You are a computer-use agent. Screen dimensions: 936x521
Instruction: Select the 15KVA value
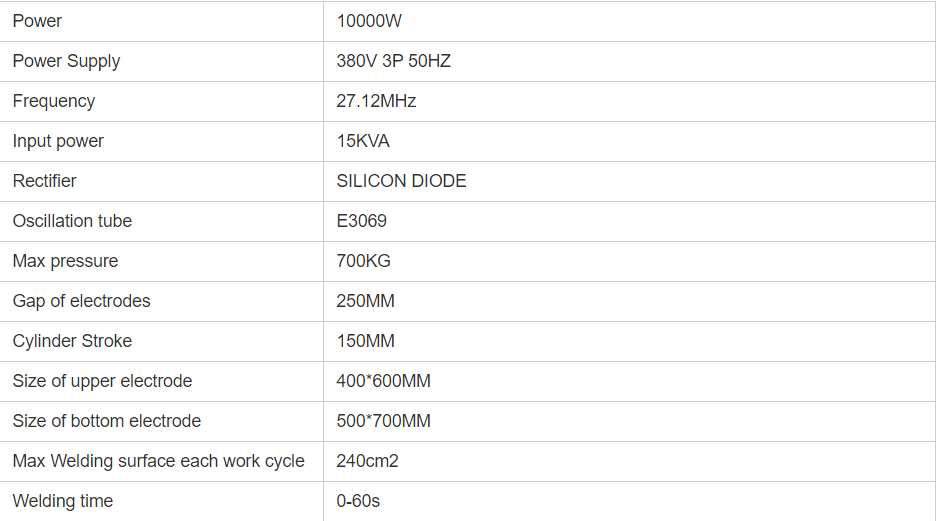[363, 141]
